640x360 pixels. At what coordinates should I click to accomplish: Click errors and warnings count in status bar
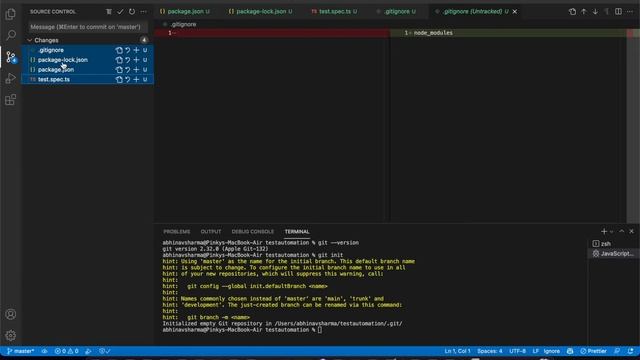tap(67, 351)
